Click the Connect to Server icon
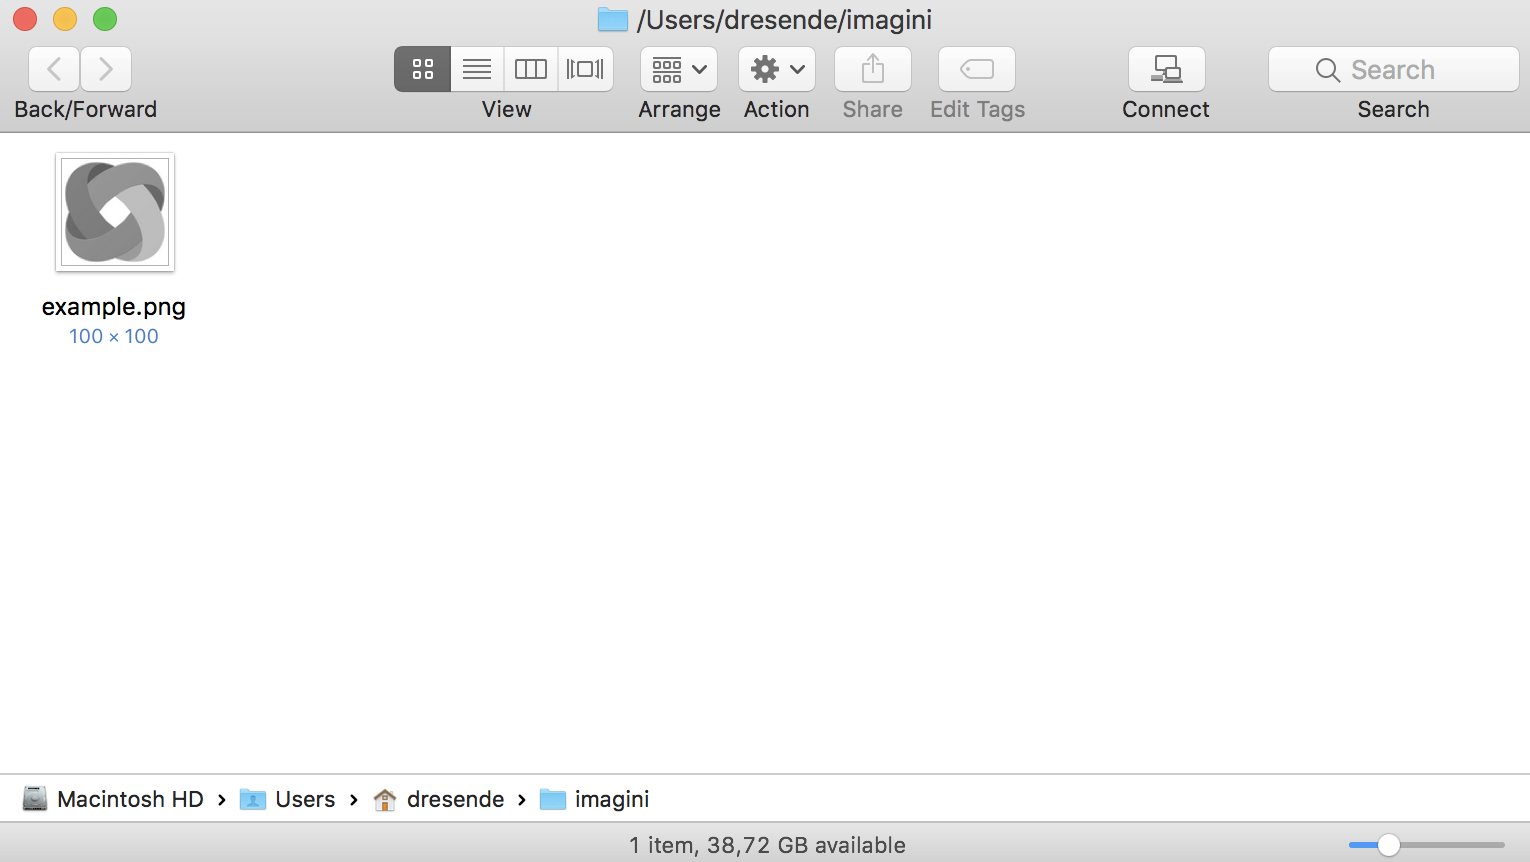The height and width of the screenshot is (862, 1530). tap(1167, 69)
